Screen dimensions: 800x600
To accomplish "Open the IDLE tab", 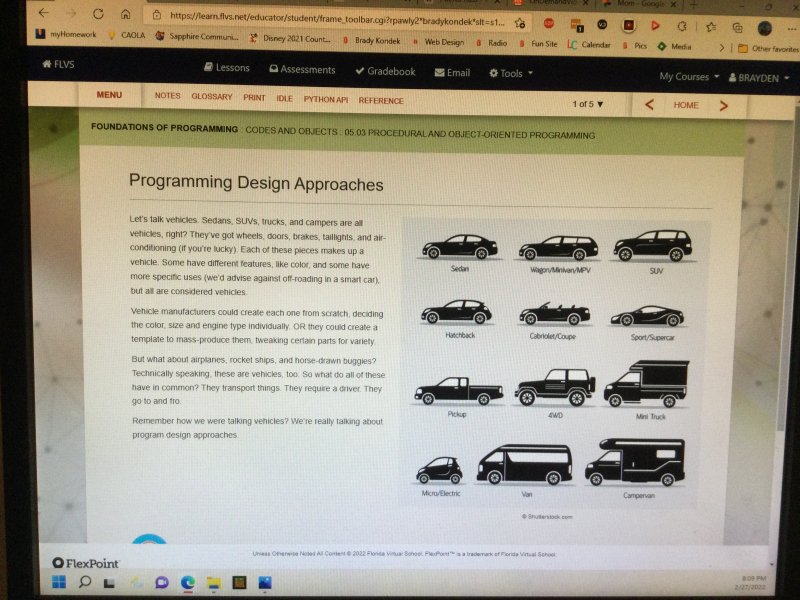I will click(x=285, y=98).
